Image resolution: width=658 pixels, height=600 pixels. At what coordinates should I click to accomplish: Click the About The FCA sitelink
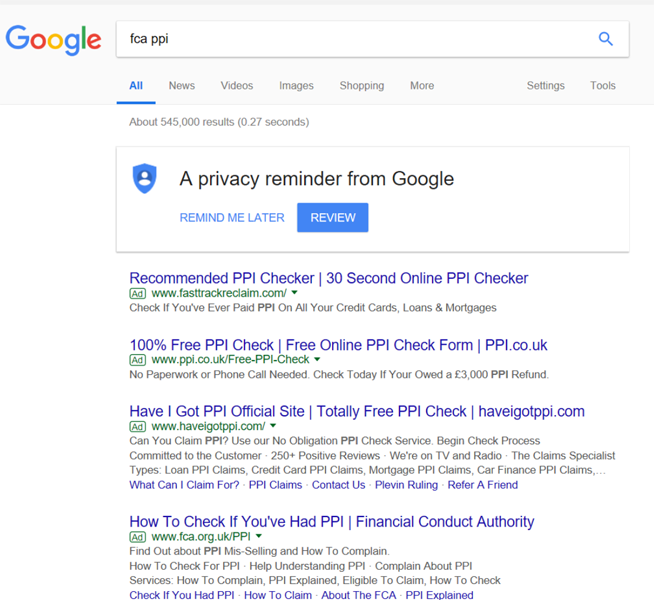coord(358,595)
